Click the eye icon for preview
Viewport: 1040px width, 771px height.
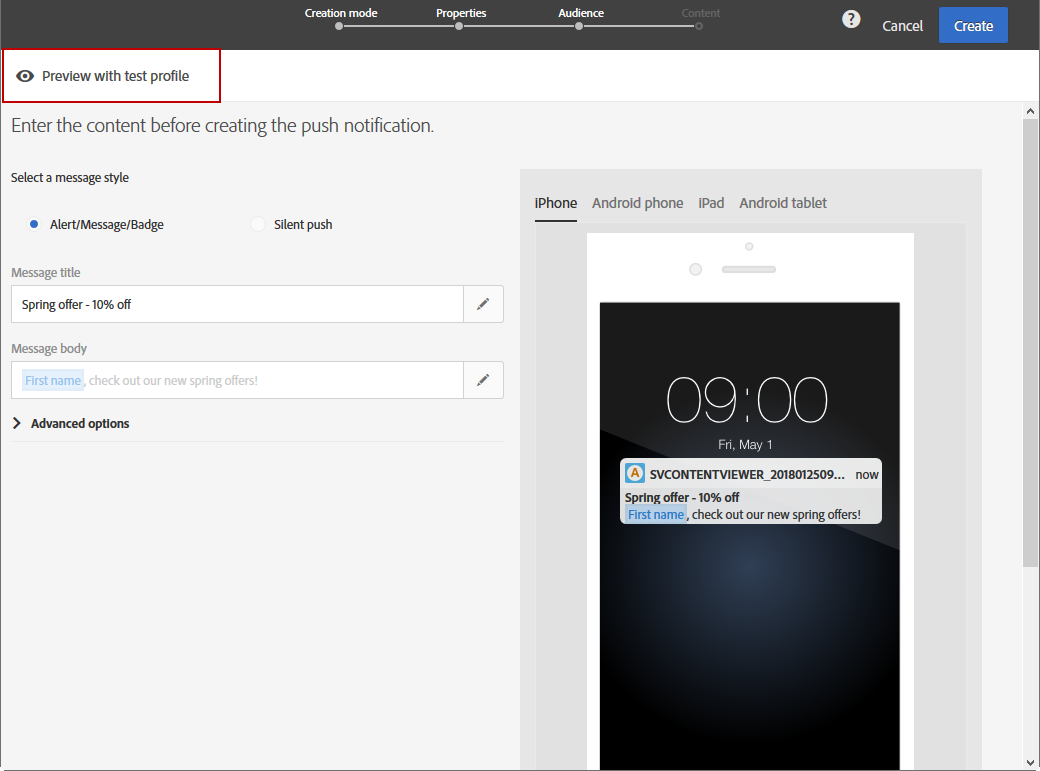(x=25, y=76)
